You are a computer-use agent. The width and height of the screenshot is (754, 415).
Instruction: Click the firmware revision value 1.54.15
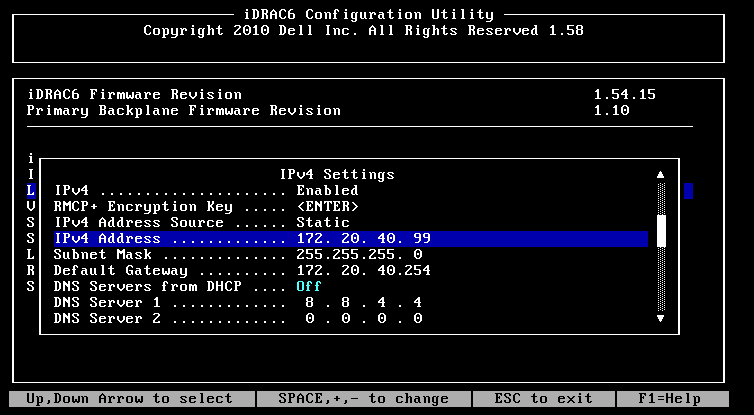[625, 94]
